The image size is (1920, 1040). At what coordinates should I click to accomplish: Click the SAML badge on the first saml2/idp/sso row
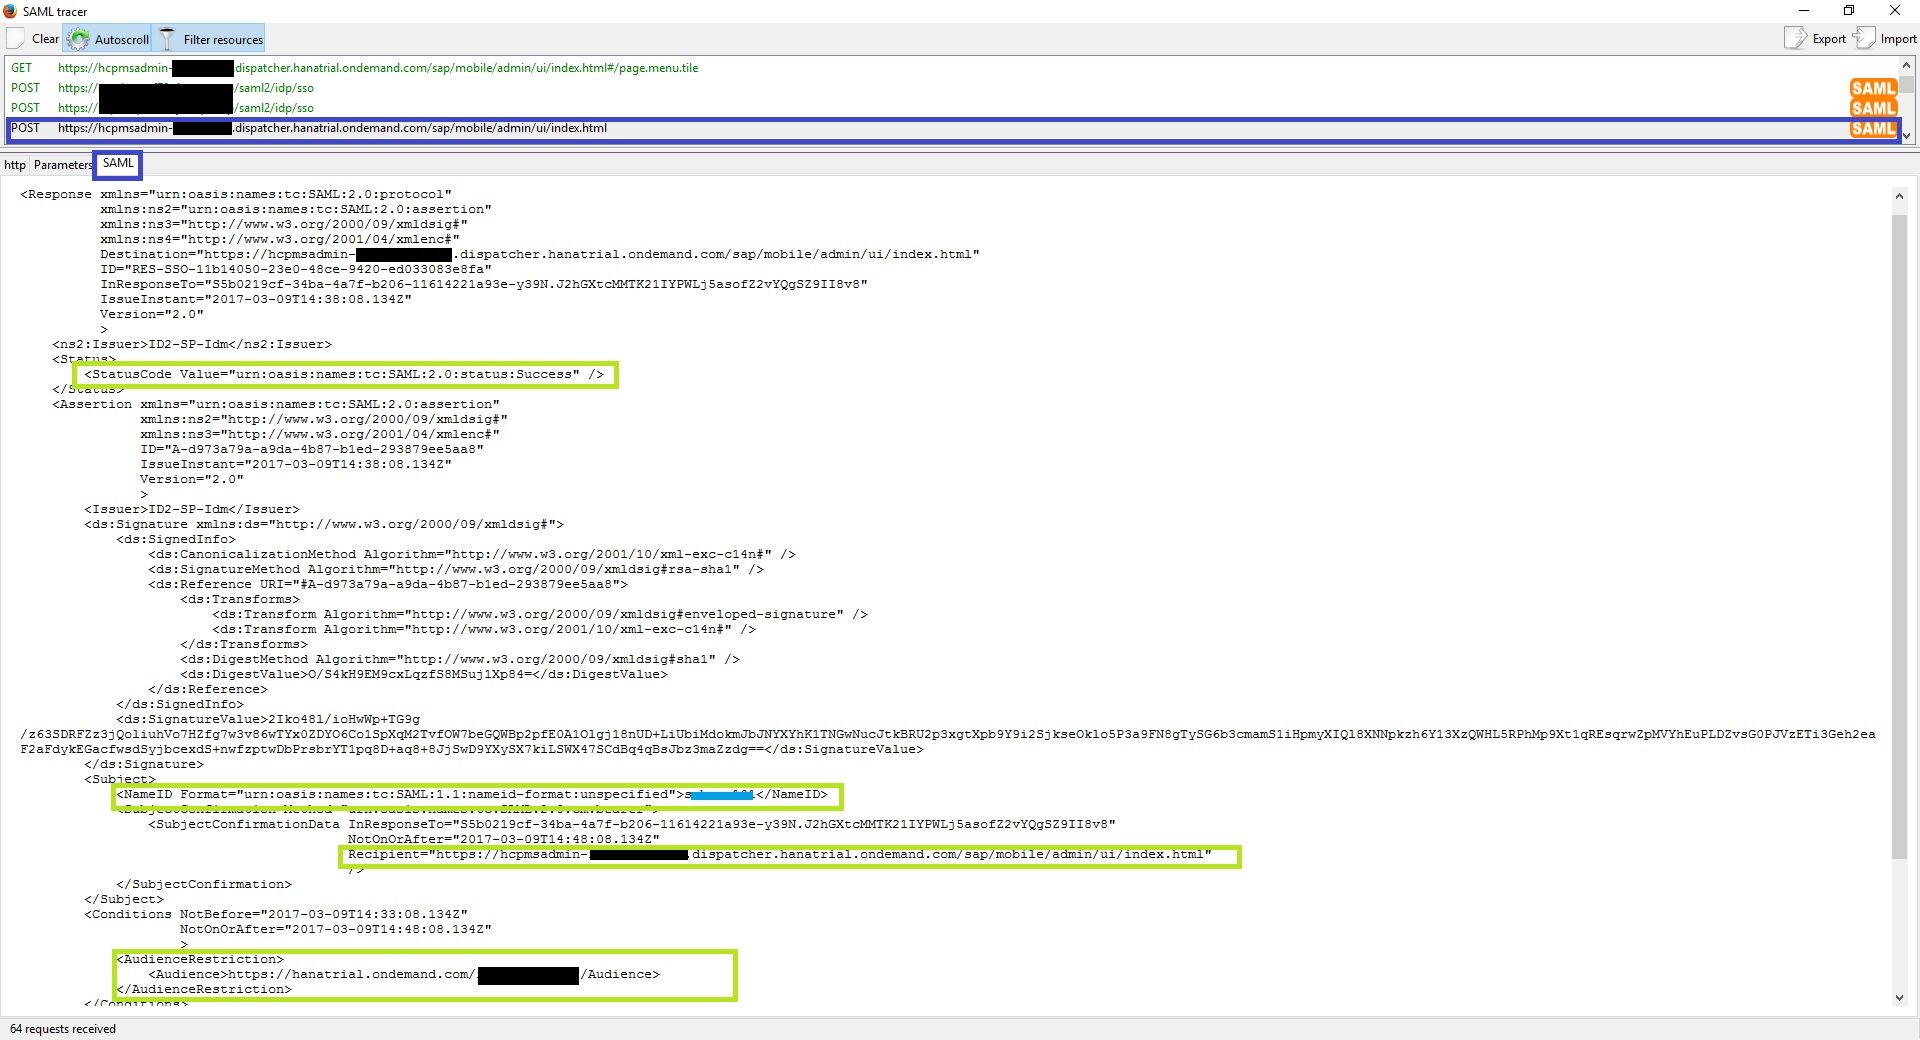[x=1872, y=88]
